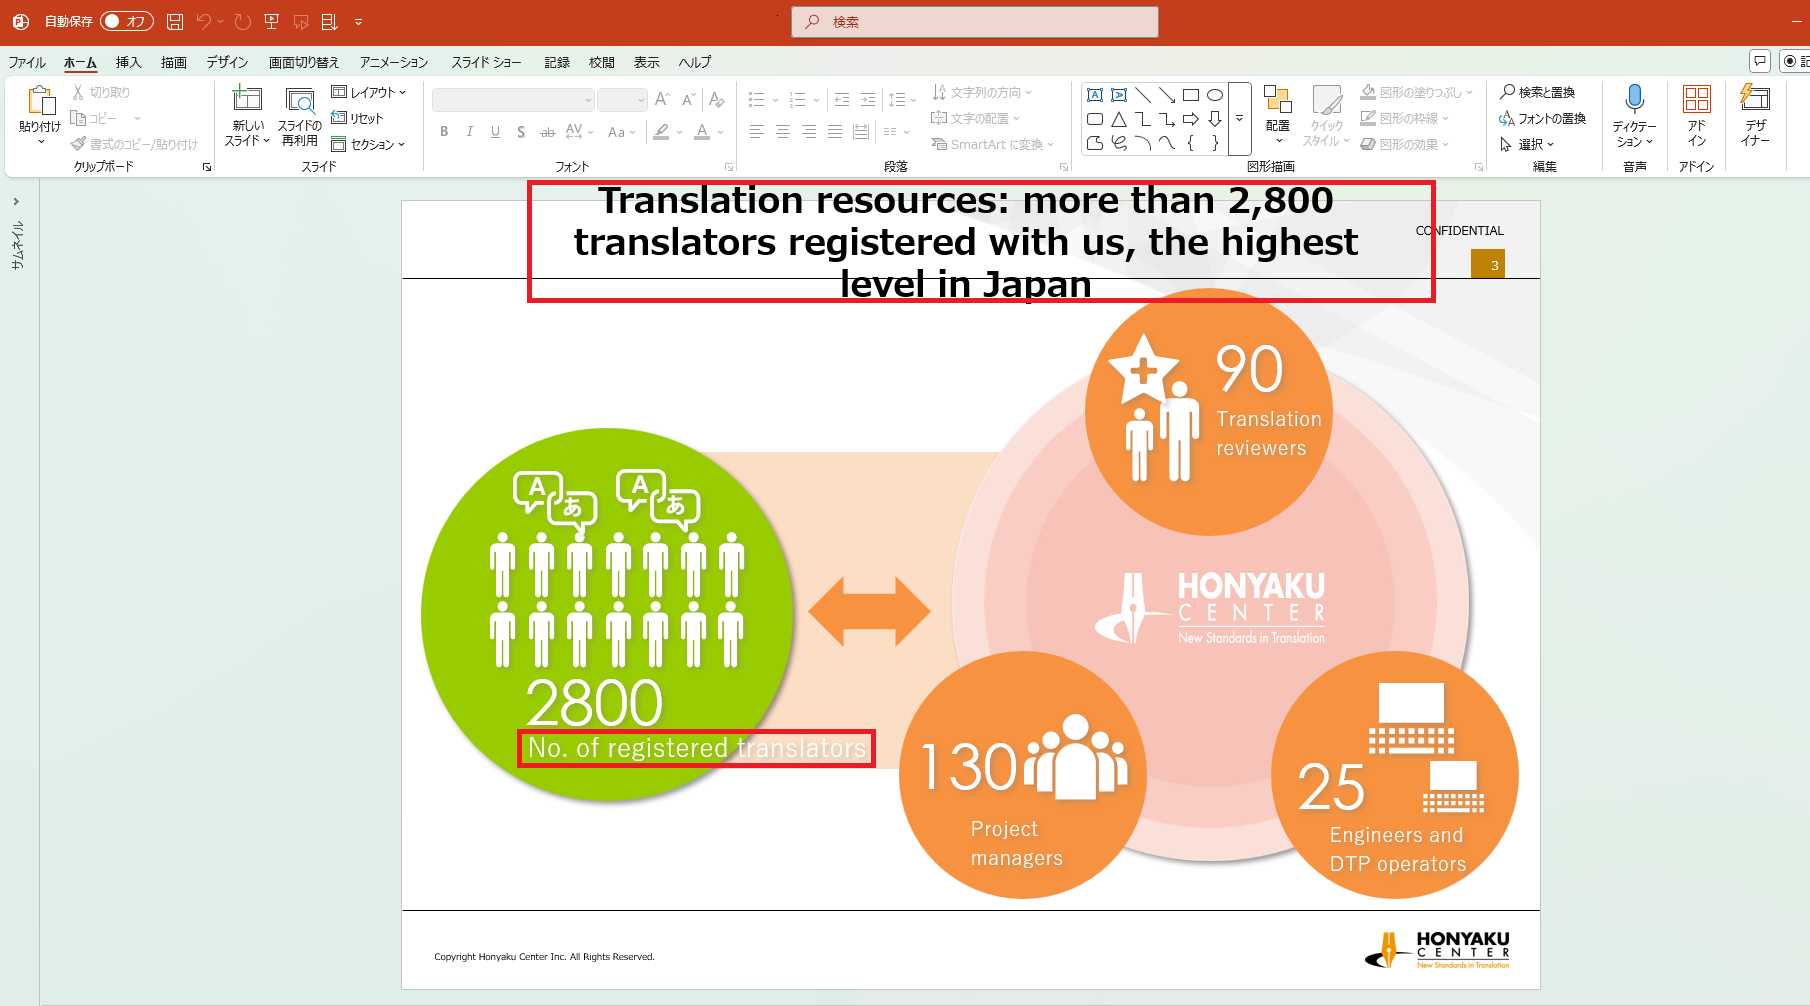The image size is (1810, 1006).
Task: Click the ディクテーション microphone icon
Action: (x=1635, y=99)
